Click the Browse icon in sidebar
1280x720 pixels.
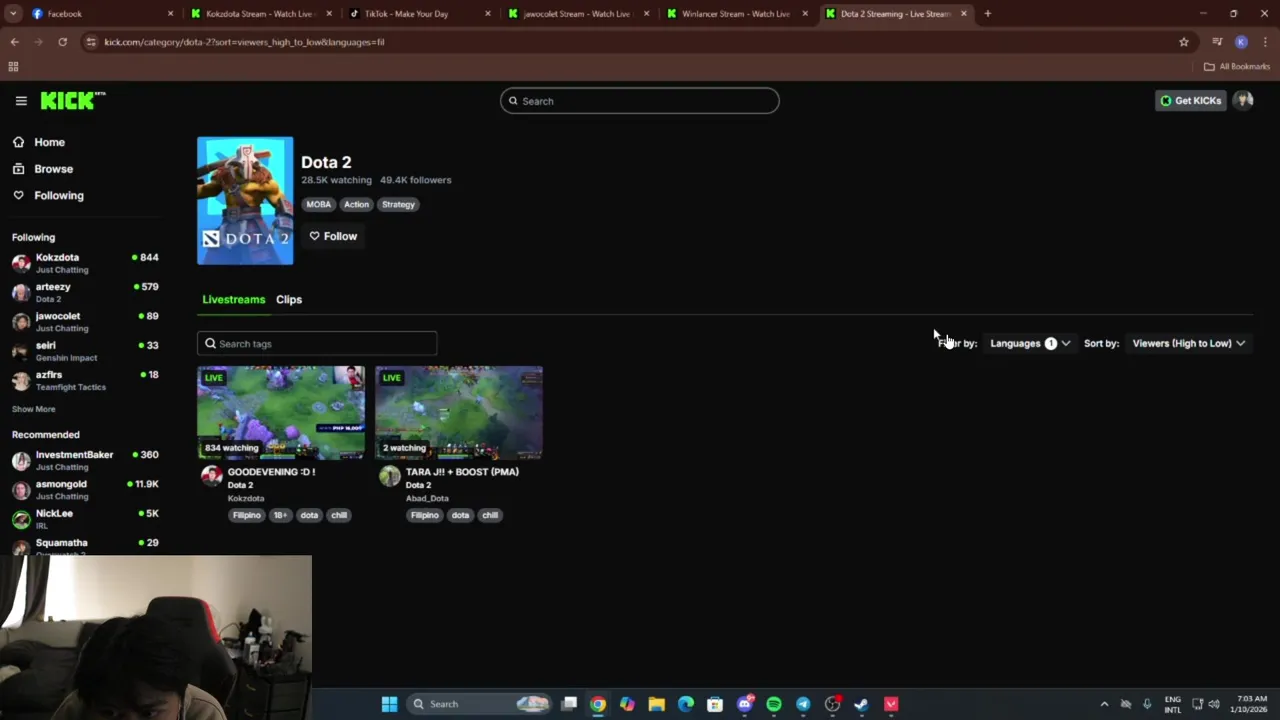point(18,169)
